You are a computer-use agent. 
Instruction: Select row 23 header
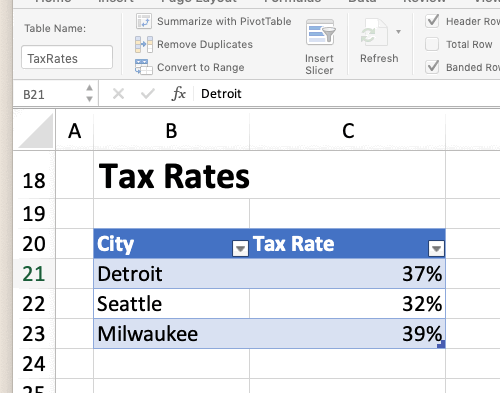(x=34, y=334)
